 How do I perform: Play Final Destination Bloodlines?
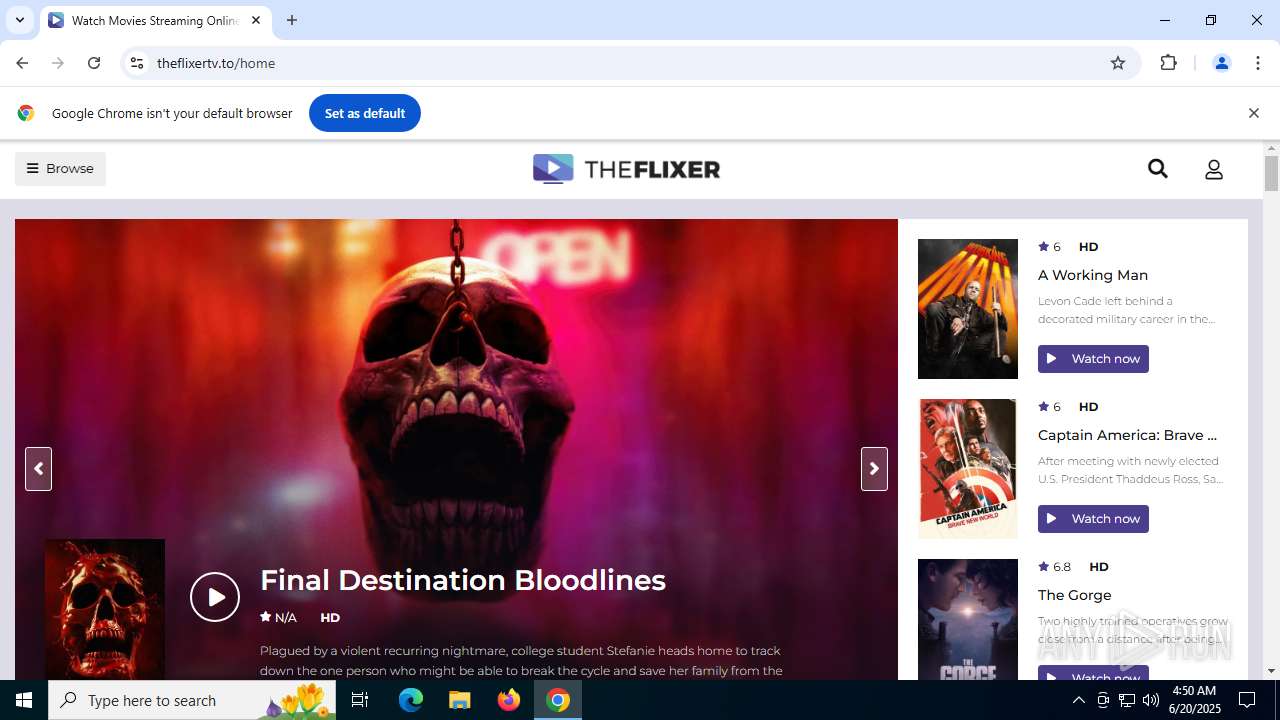(x=215, y=597)
